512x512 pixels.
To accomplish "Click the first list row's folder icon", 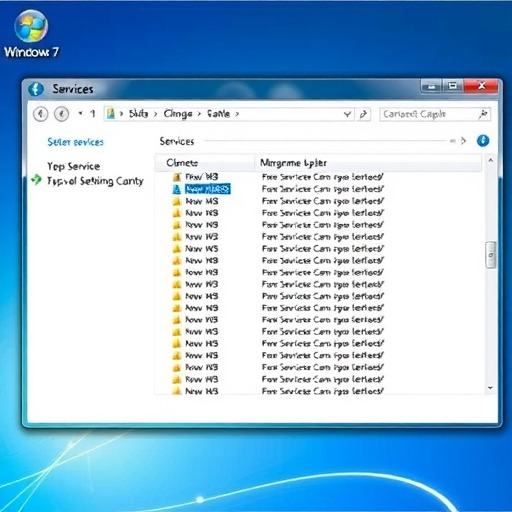I will coord(177,177).
